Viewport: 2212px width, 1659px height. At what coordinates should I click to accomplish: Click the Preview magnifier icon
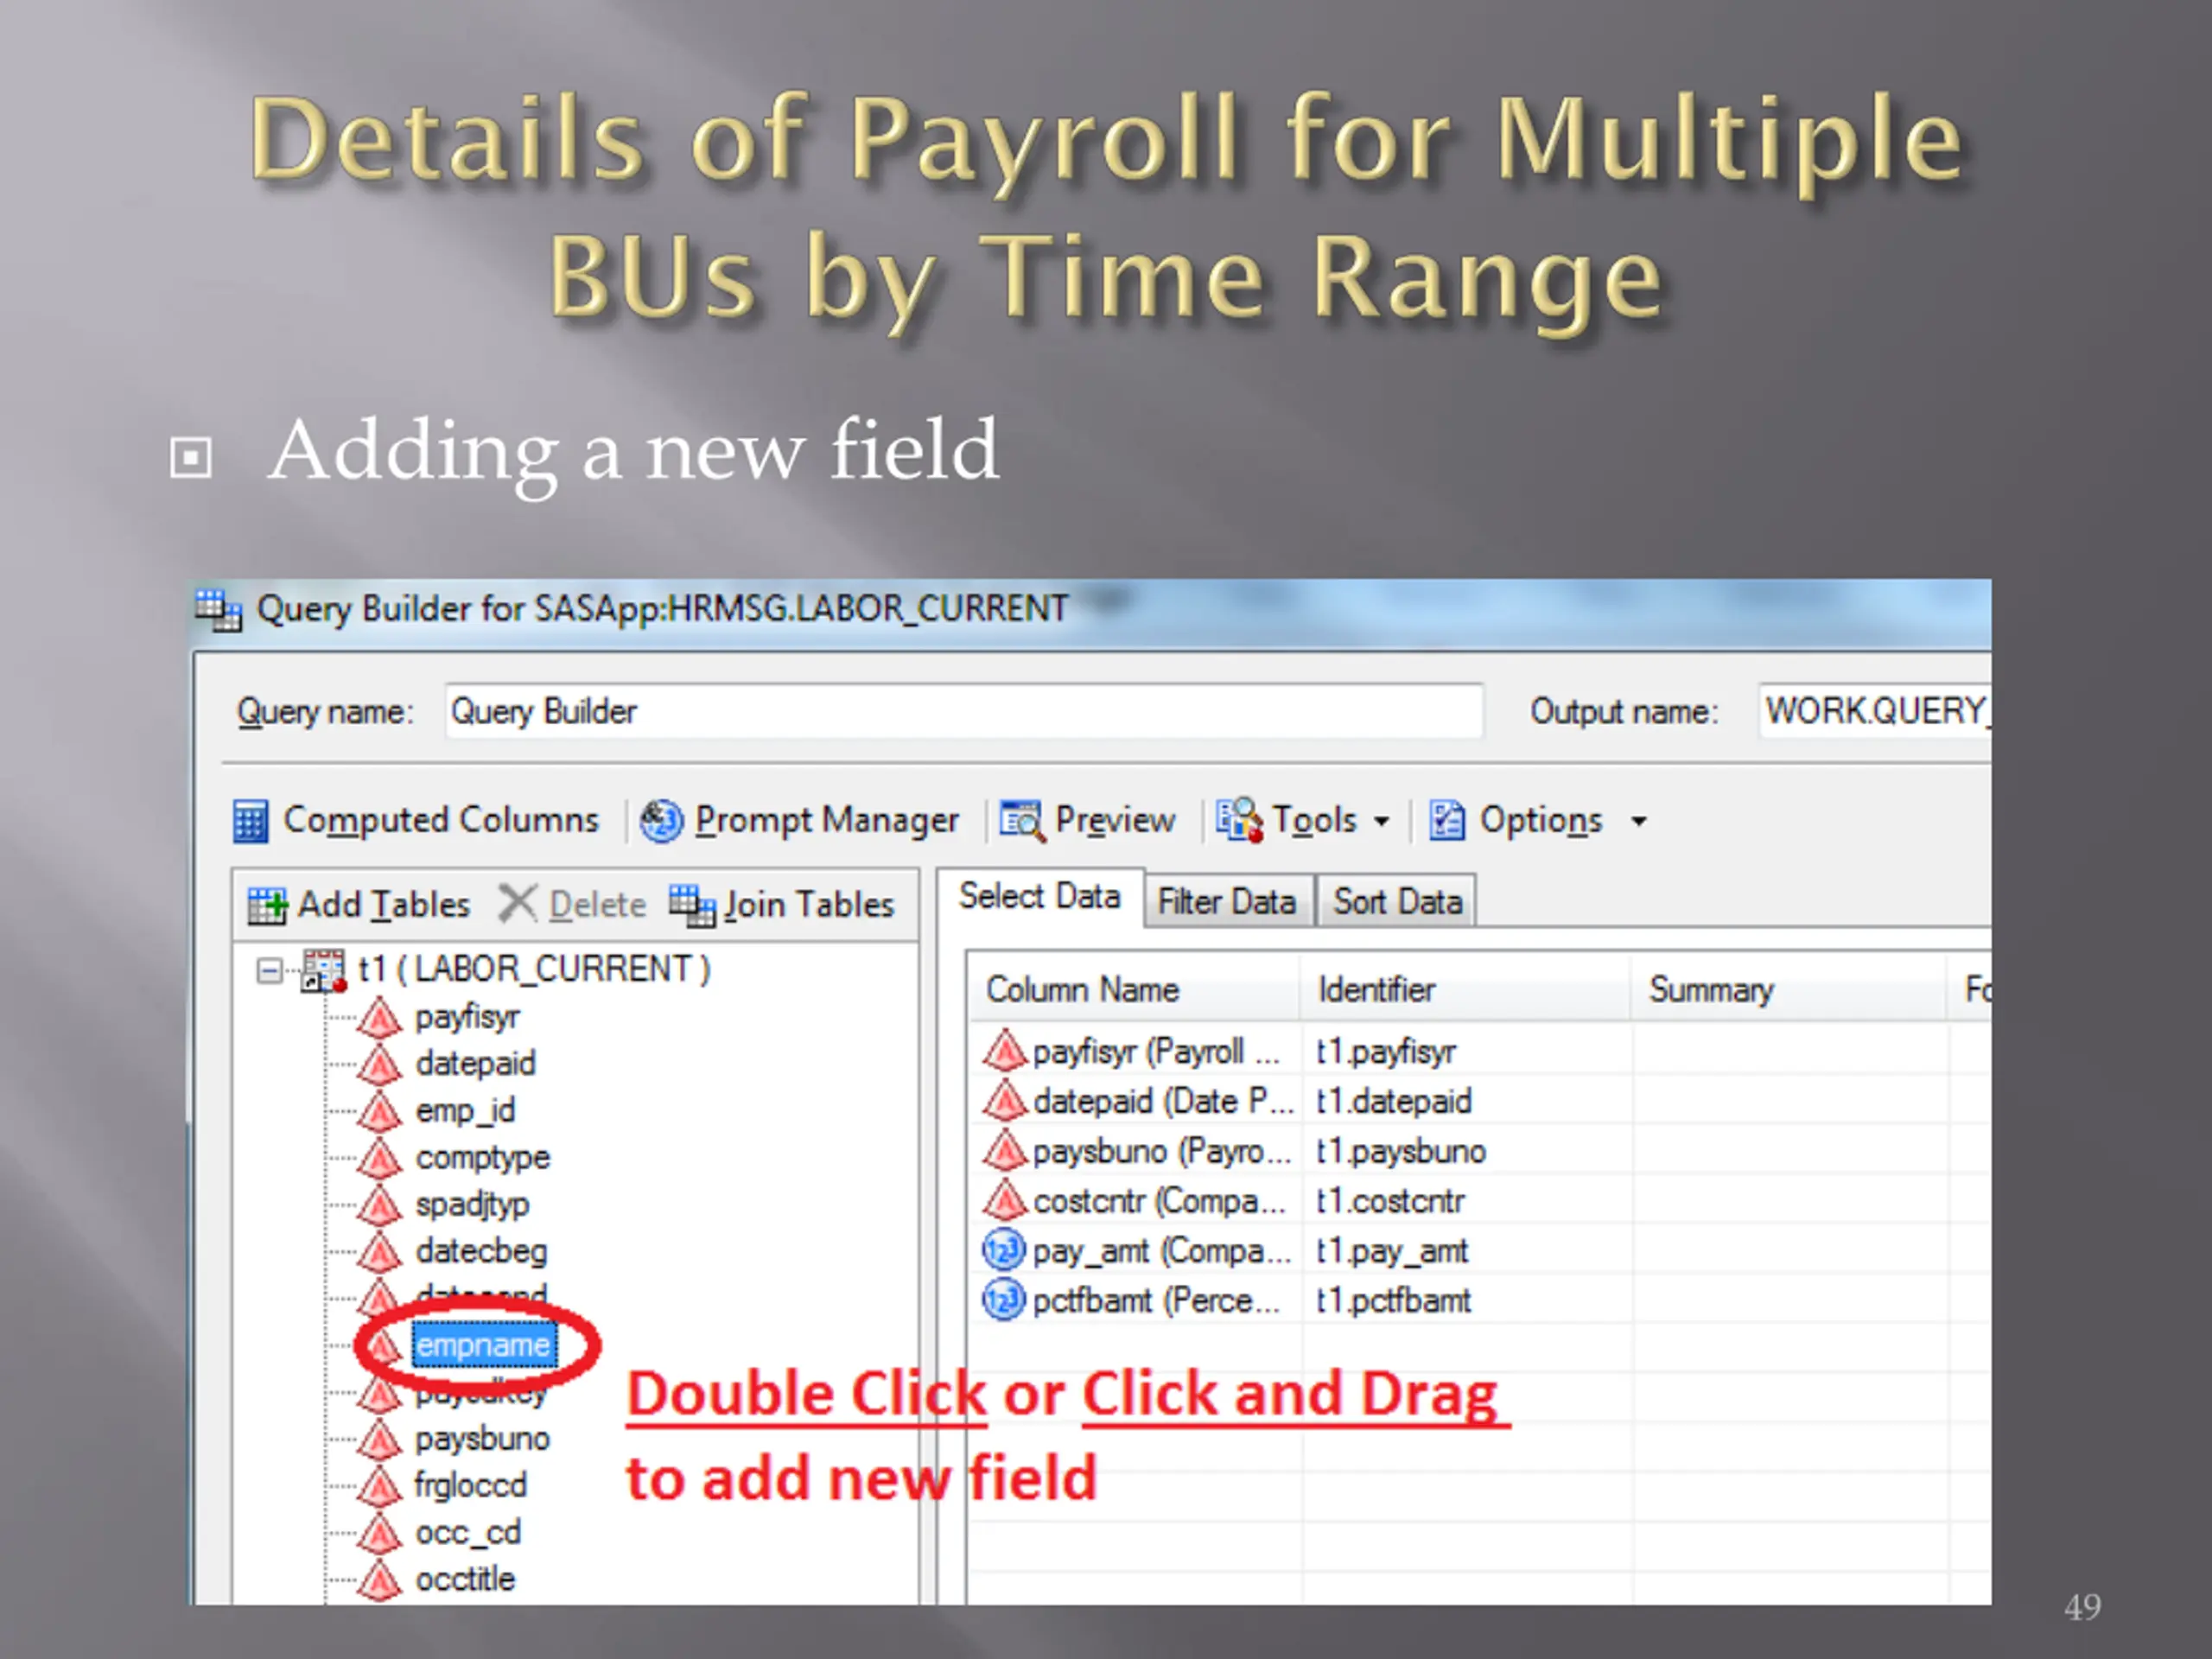pyautogui.click(x=1022, y=822)
